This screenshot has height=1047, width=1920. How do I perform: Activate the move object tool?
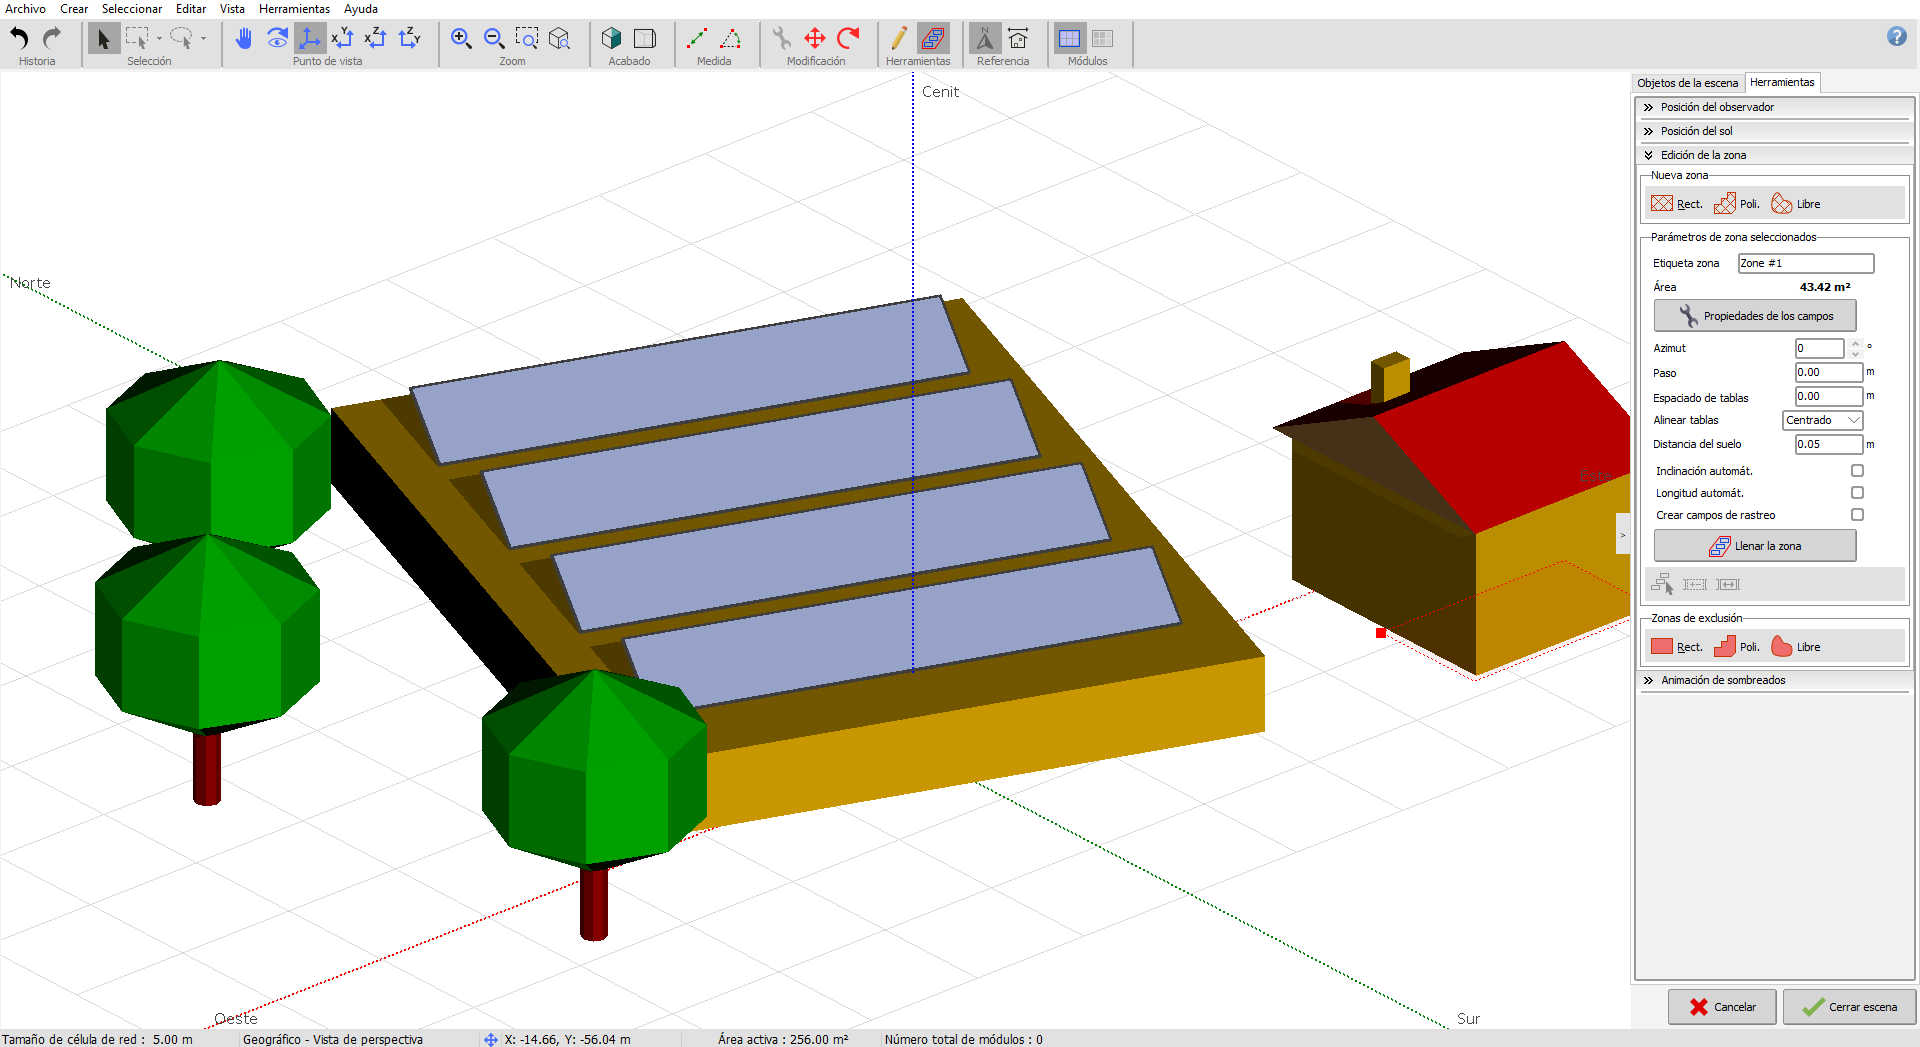click(x=815, y=38)
